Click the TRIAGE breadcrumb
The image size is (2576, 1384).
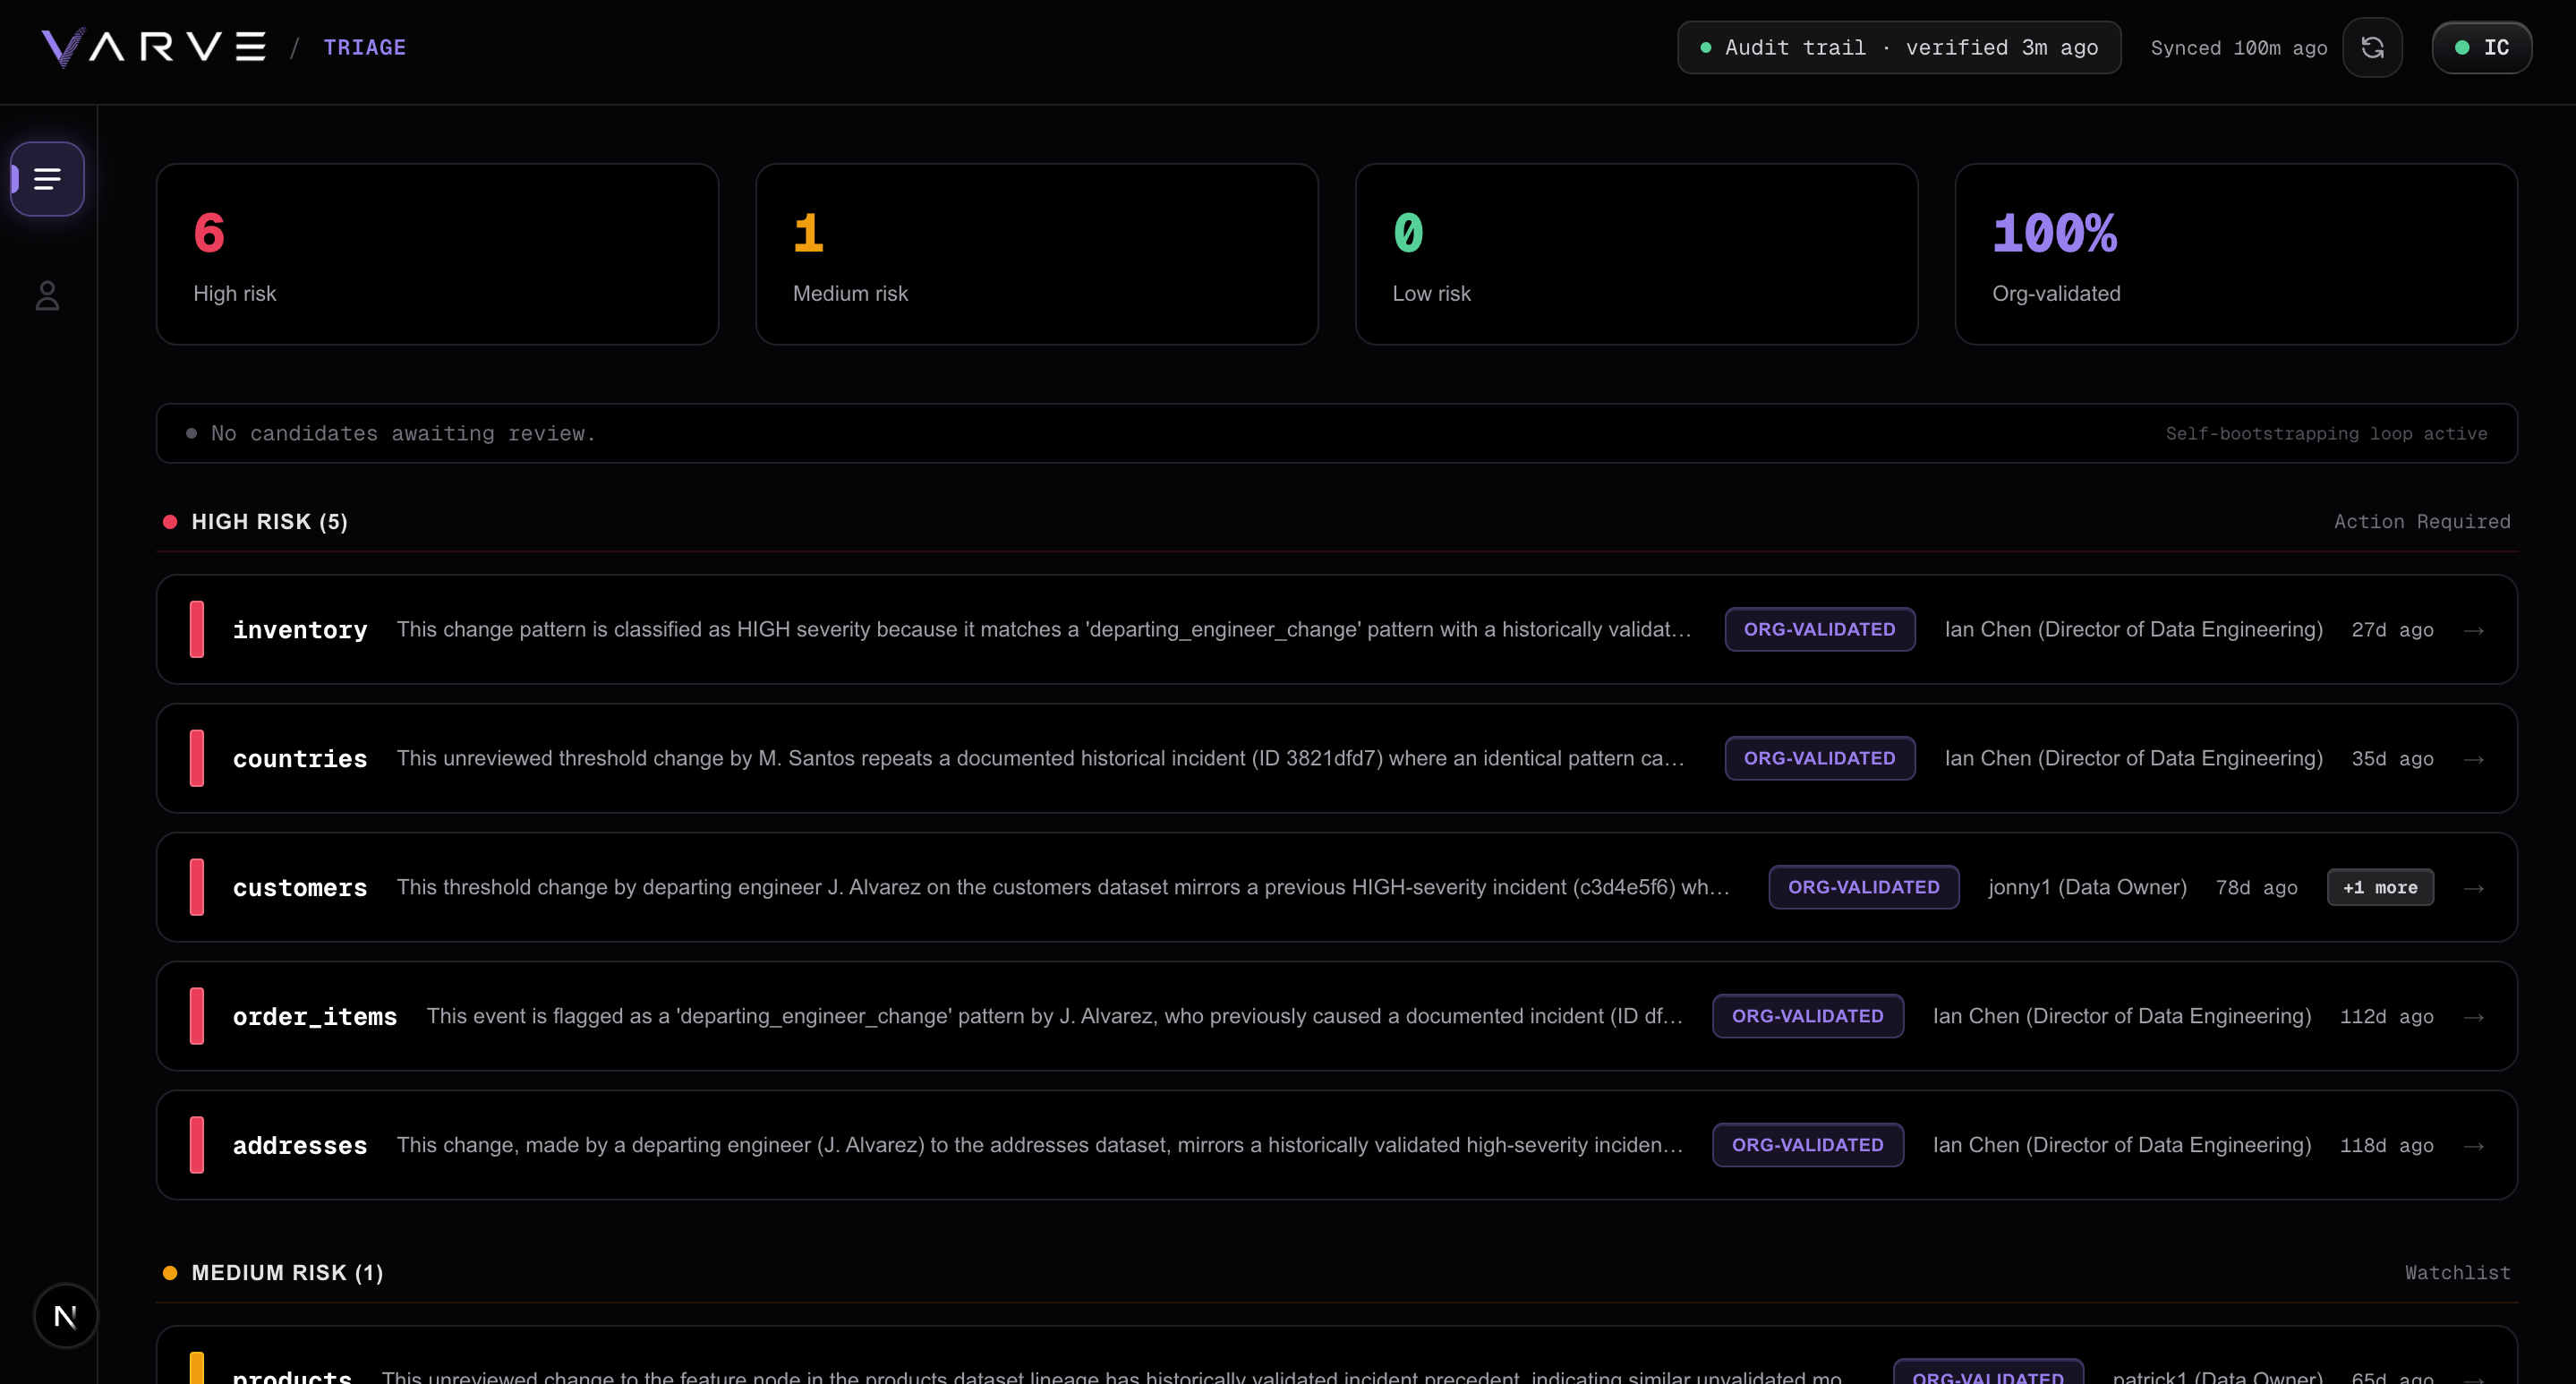pos(364,47)
